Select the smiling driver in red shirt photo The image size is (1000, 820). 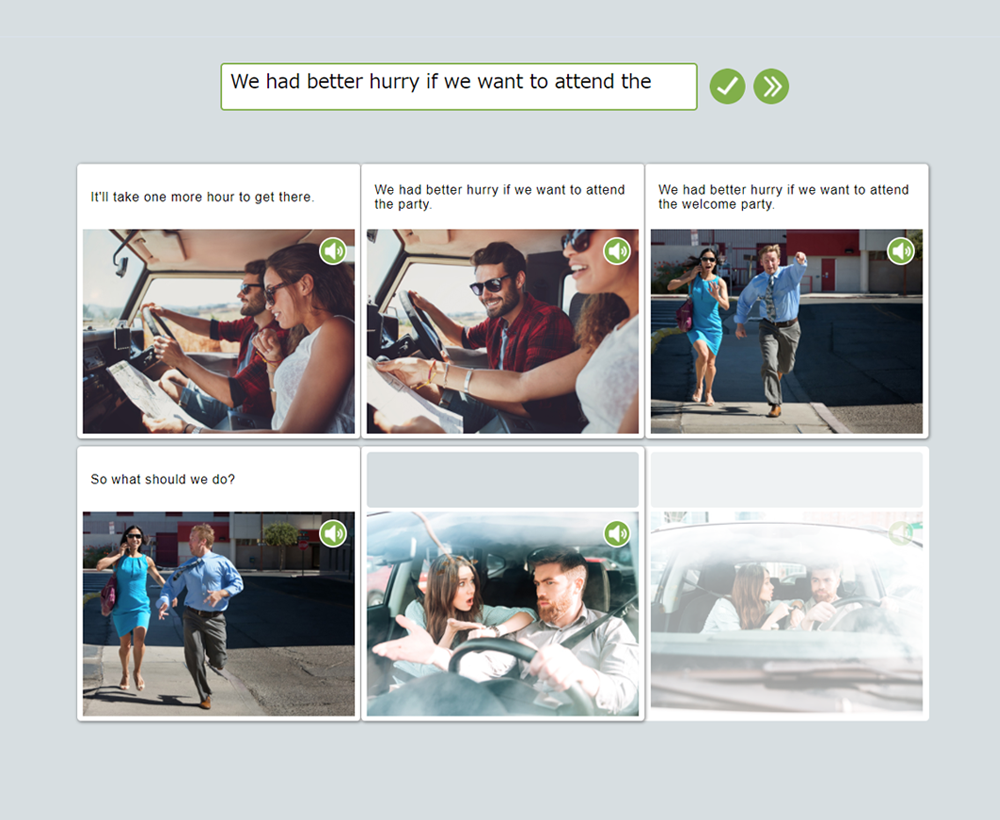502,340
